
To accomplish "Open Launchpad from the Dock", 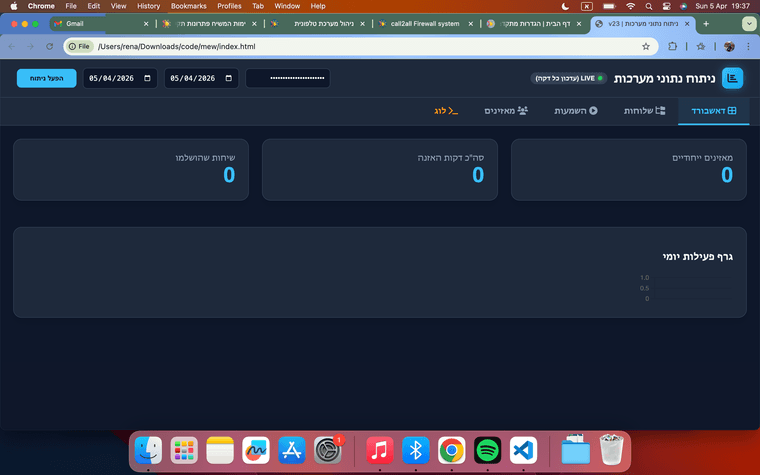I will point(184,450).
